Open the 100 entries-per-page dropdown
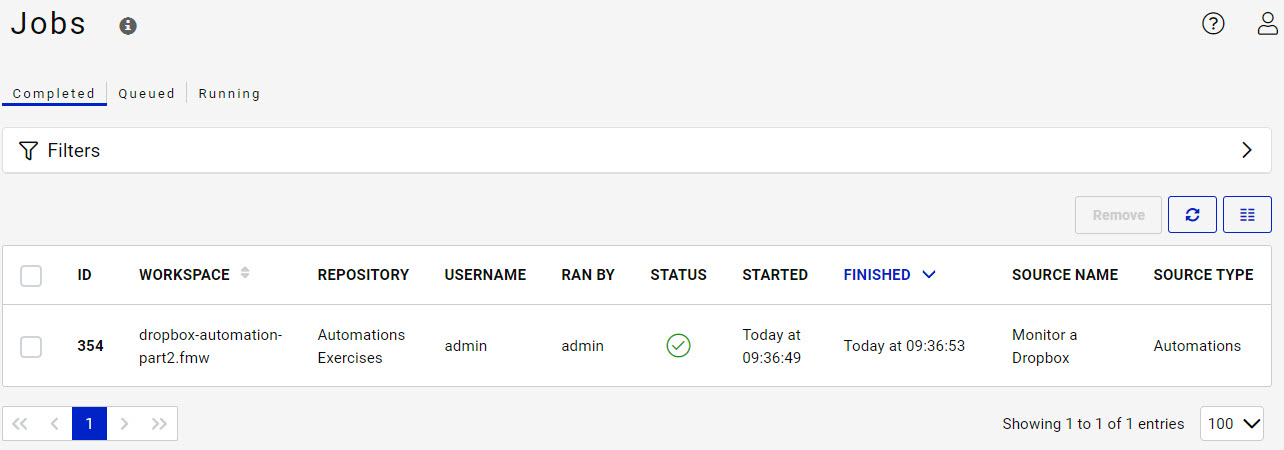This screenshot has height=450, width=1284. (x=1232, y=424)
